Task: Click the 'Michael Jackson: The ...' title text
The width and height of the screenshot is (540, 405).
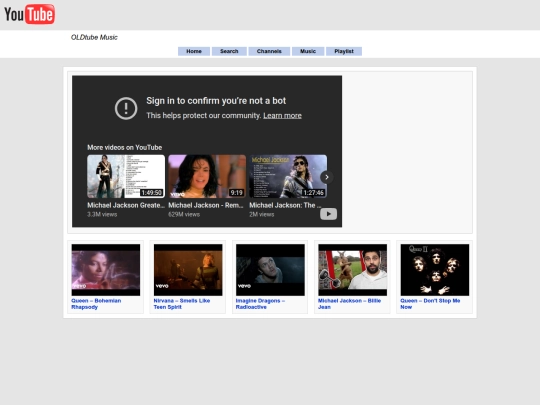Action: [285, 205]
